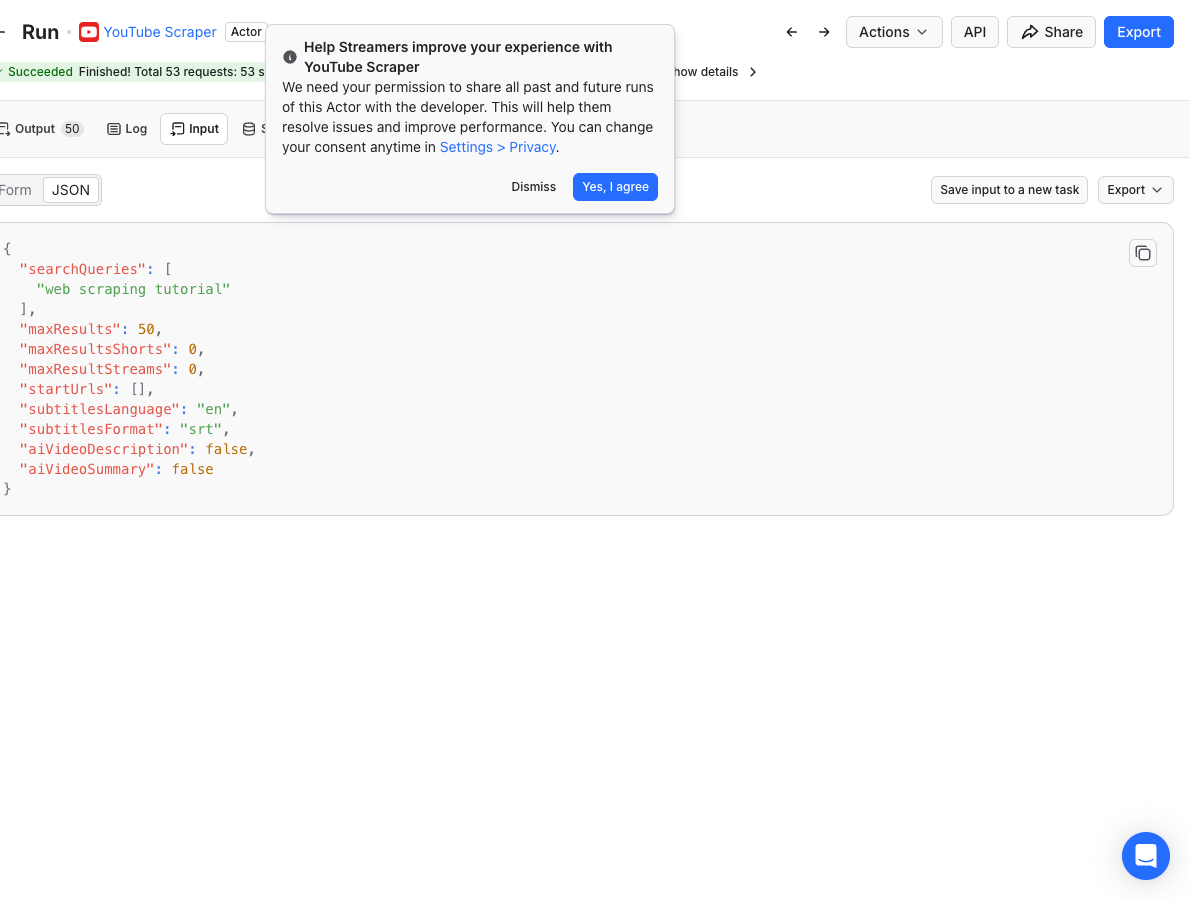Click the Share button
Viewport: 1190px width, 900px height.
click(x=1051, y=32)
